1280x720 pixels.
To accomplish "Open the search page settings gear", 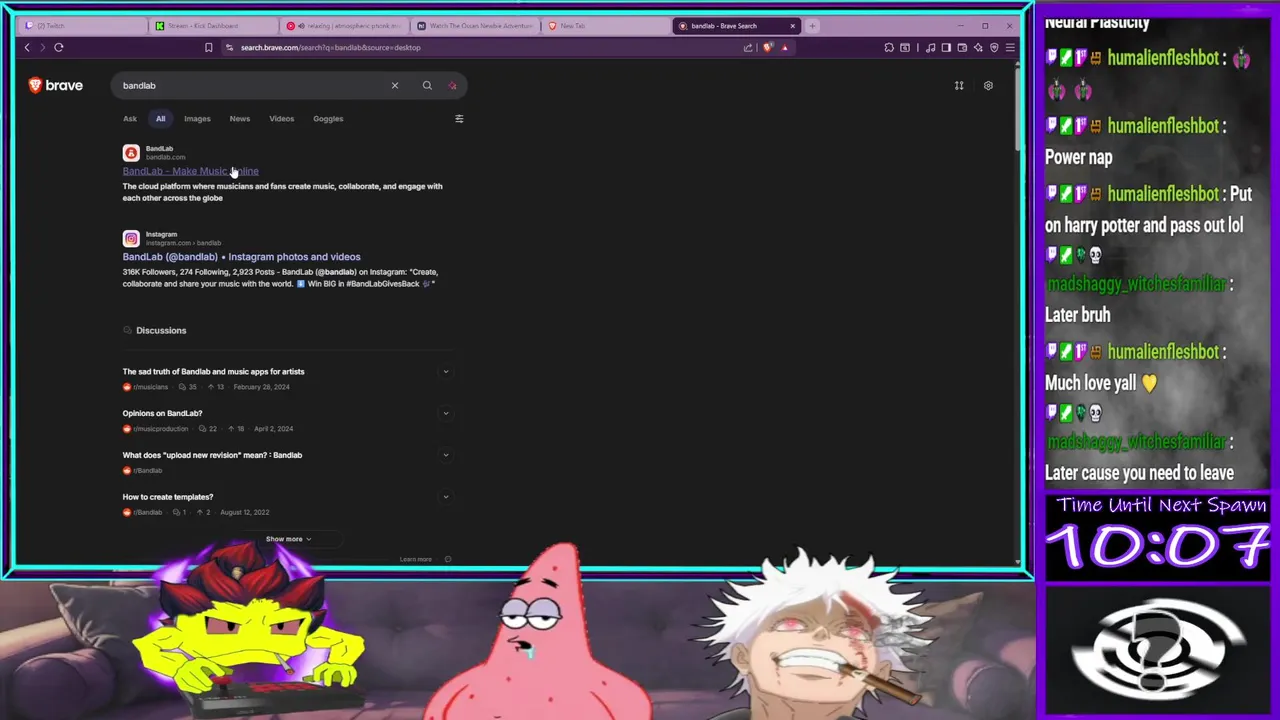I will tap(988, 85).
